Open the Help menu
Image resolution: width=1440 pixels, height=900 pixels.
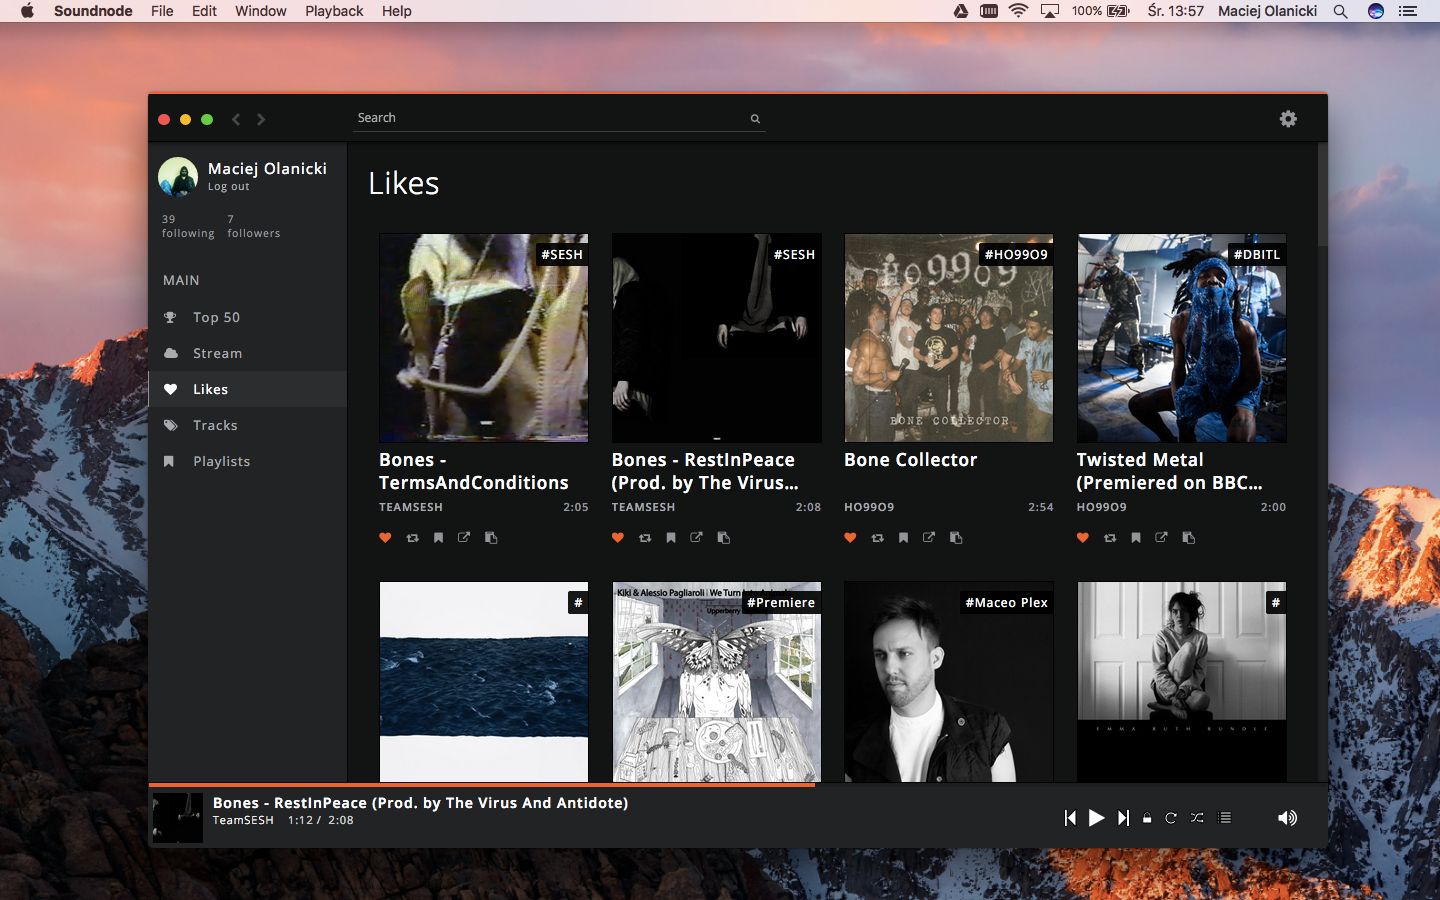tap(396, 11)
